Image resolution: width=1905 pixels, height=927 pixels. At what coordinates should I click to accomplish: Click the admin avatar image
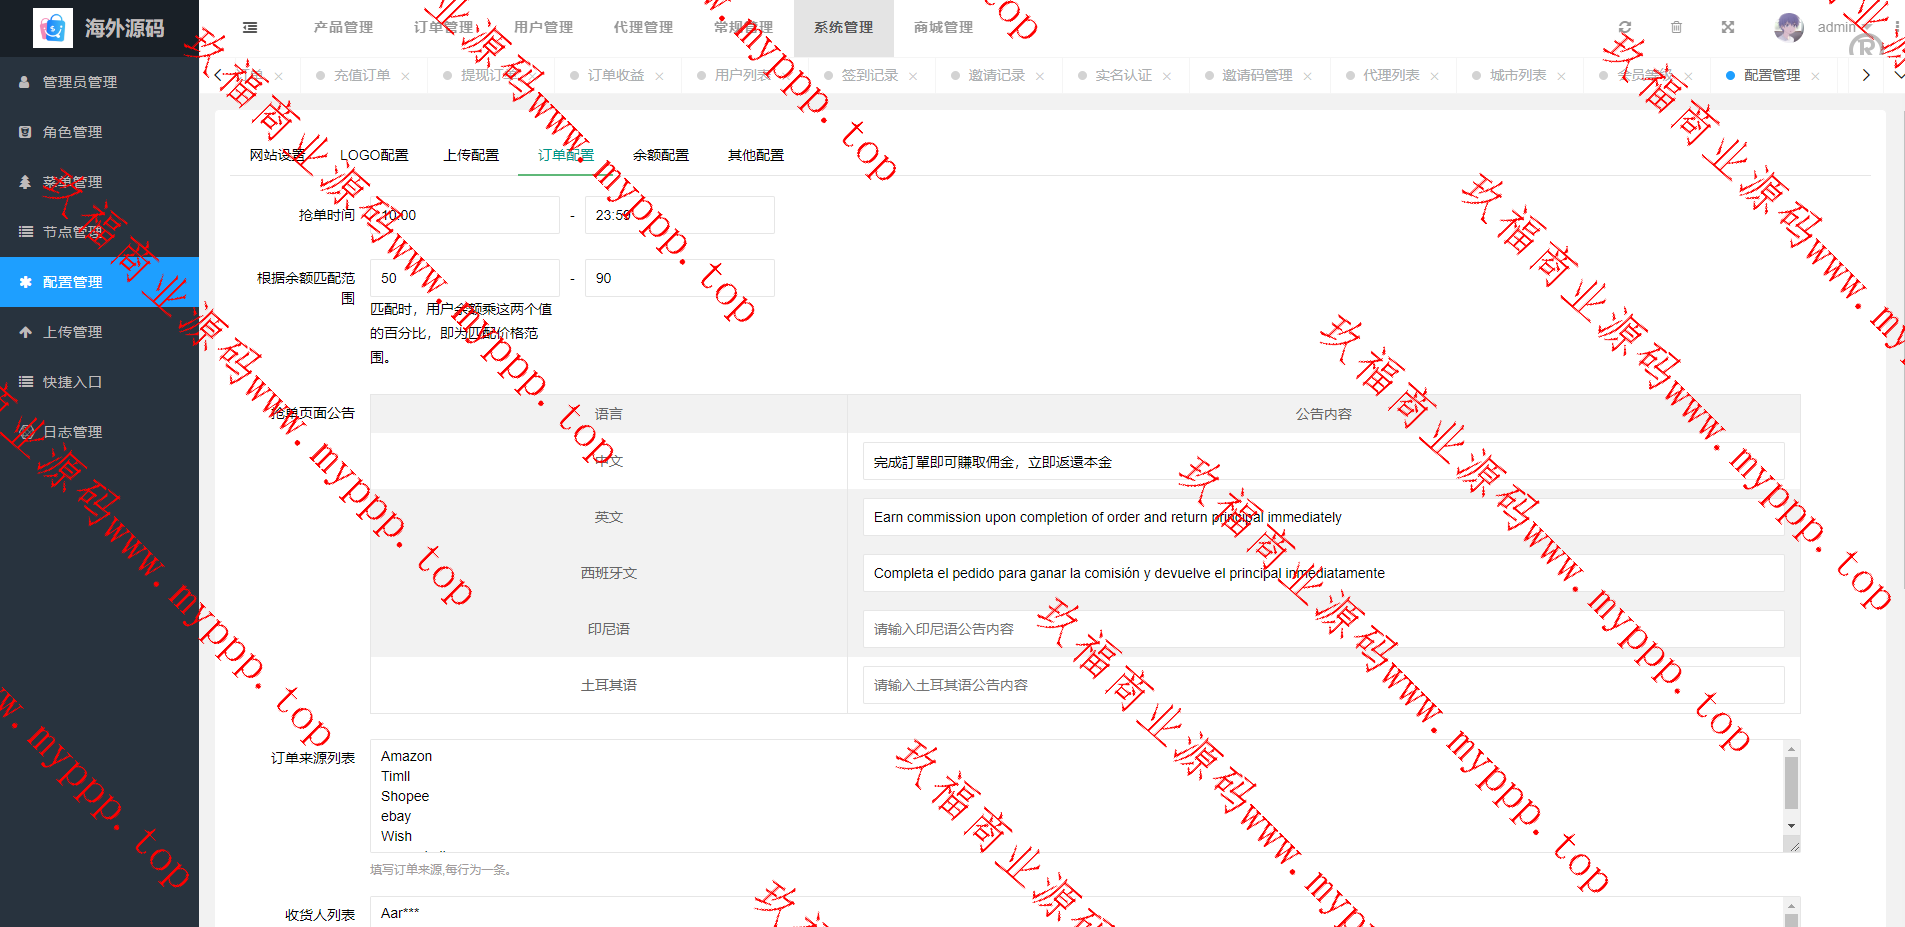pyautogui.click(x=1788, y=28)
